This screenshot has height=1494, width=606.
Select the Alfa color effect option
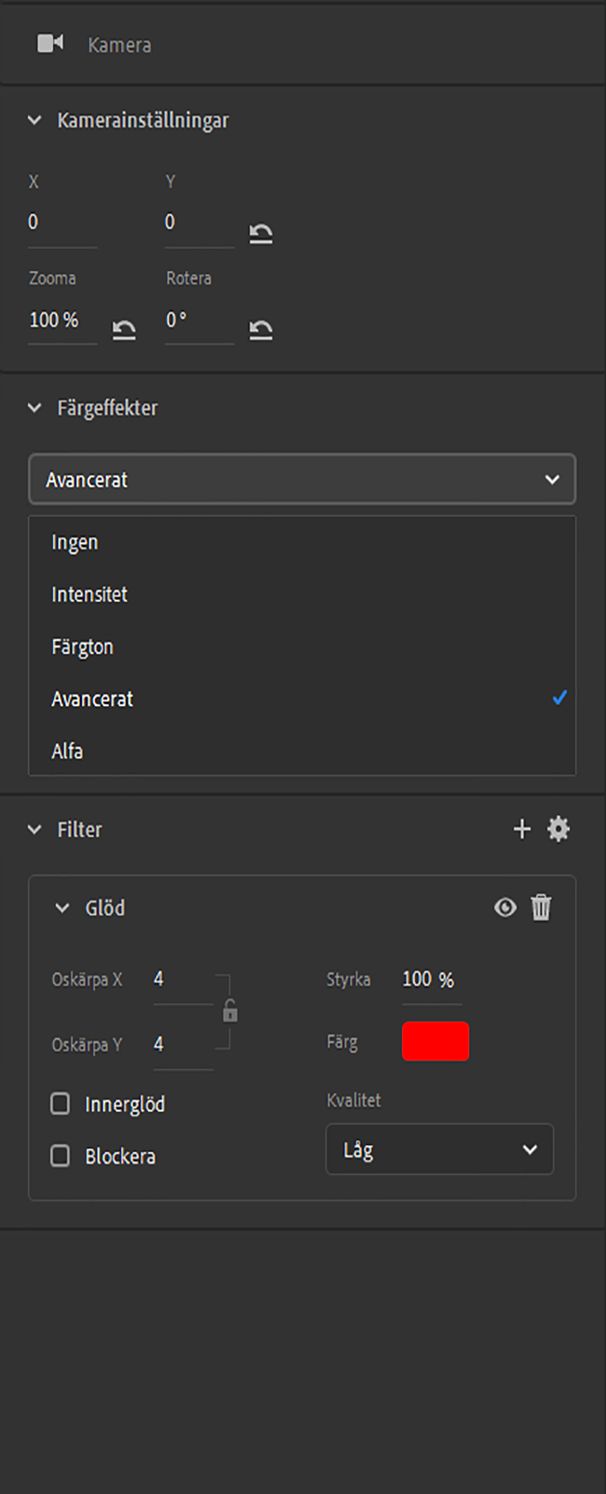point(67,751)
